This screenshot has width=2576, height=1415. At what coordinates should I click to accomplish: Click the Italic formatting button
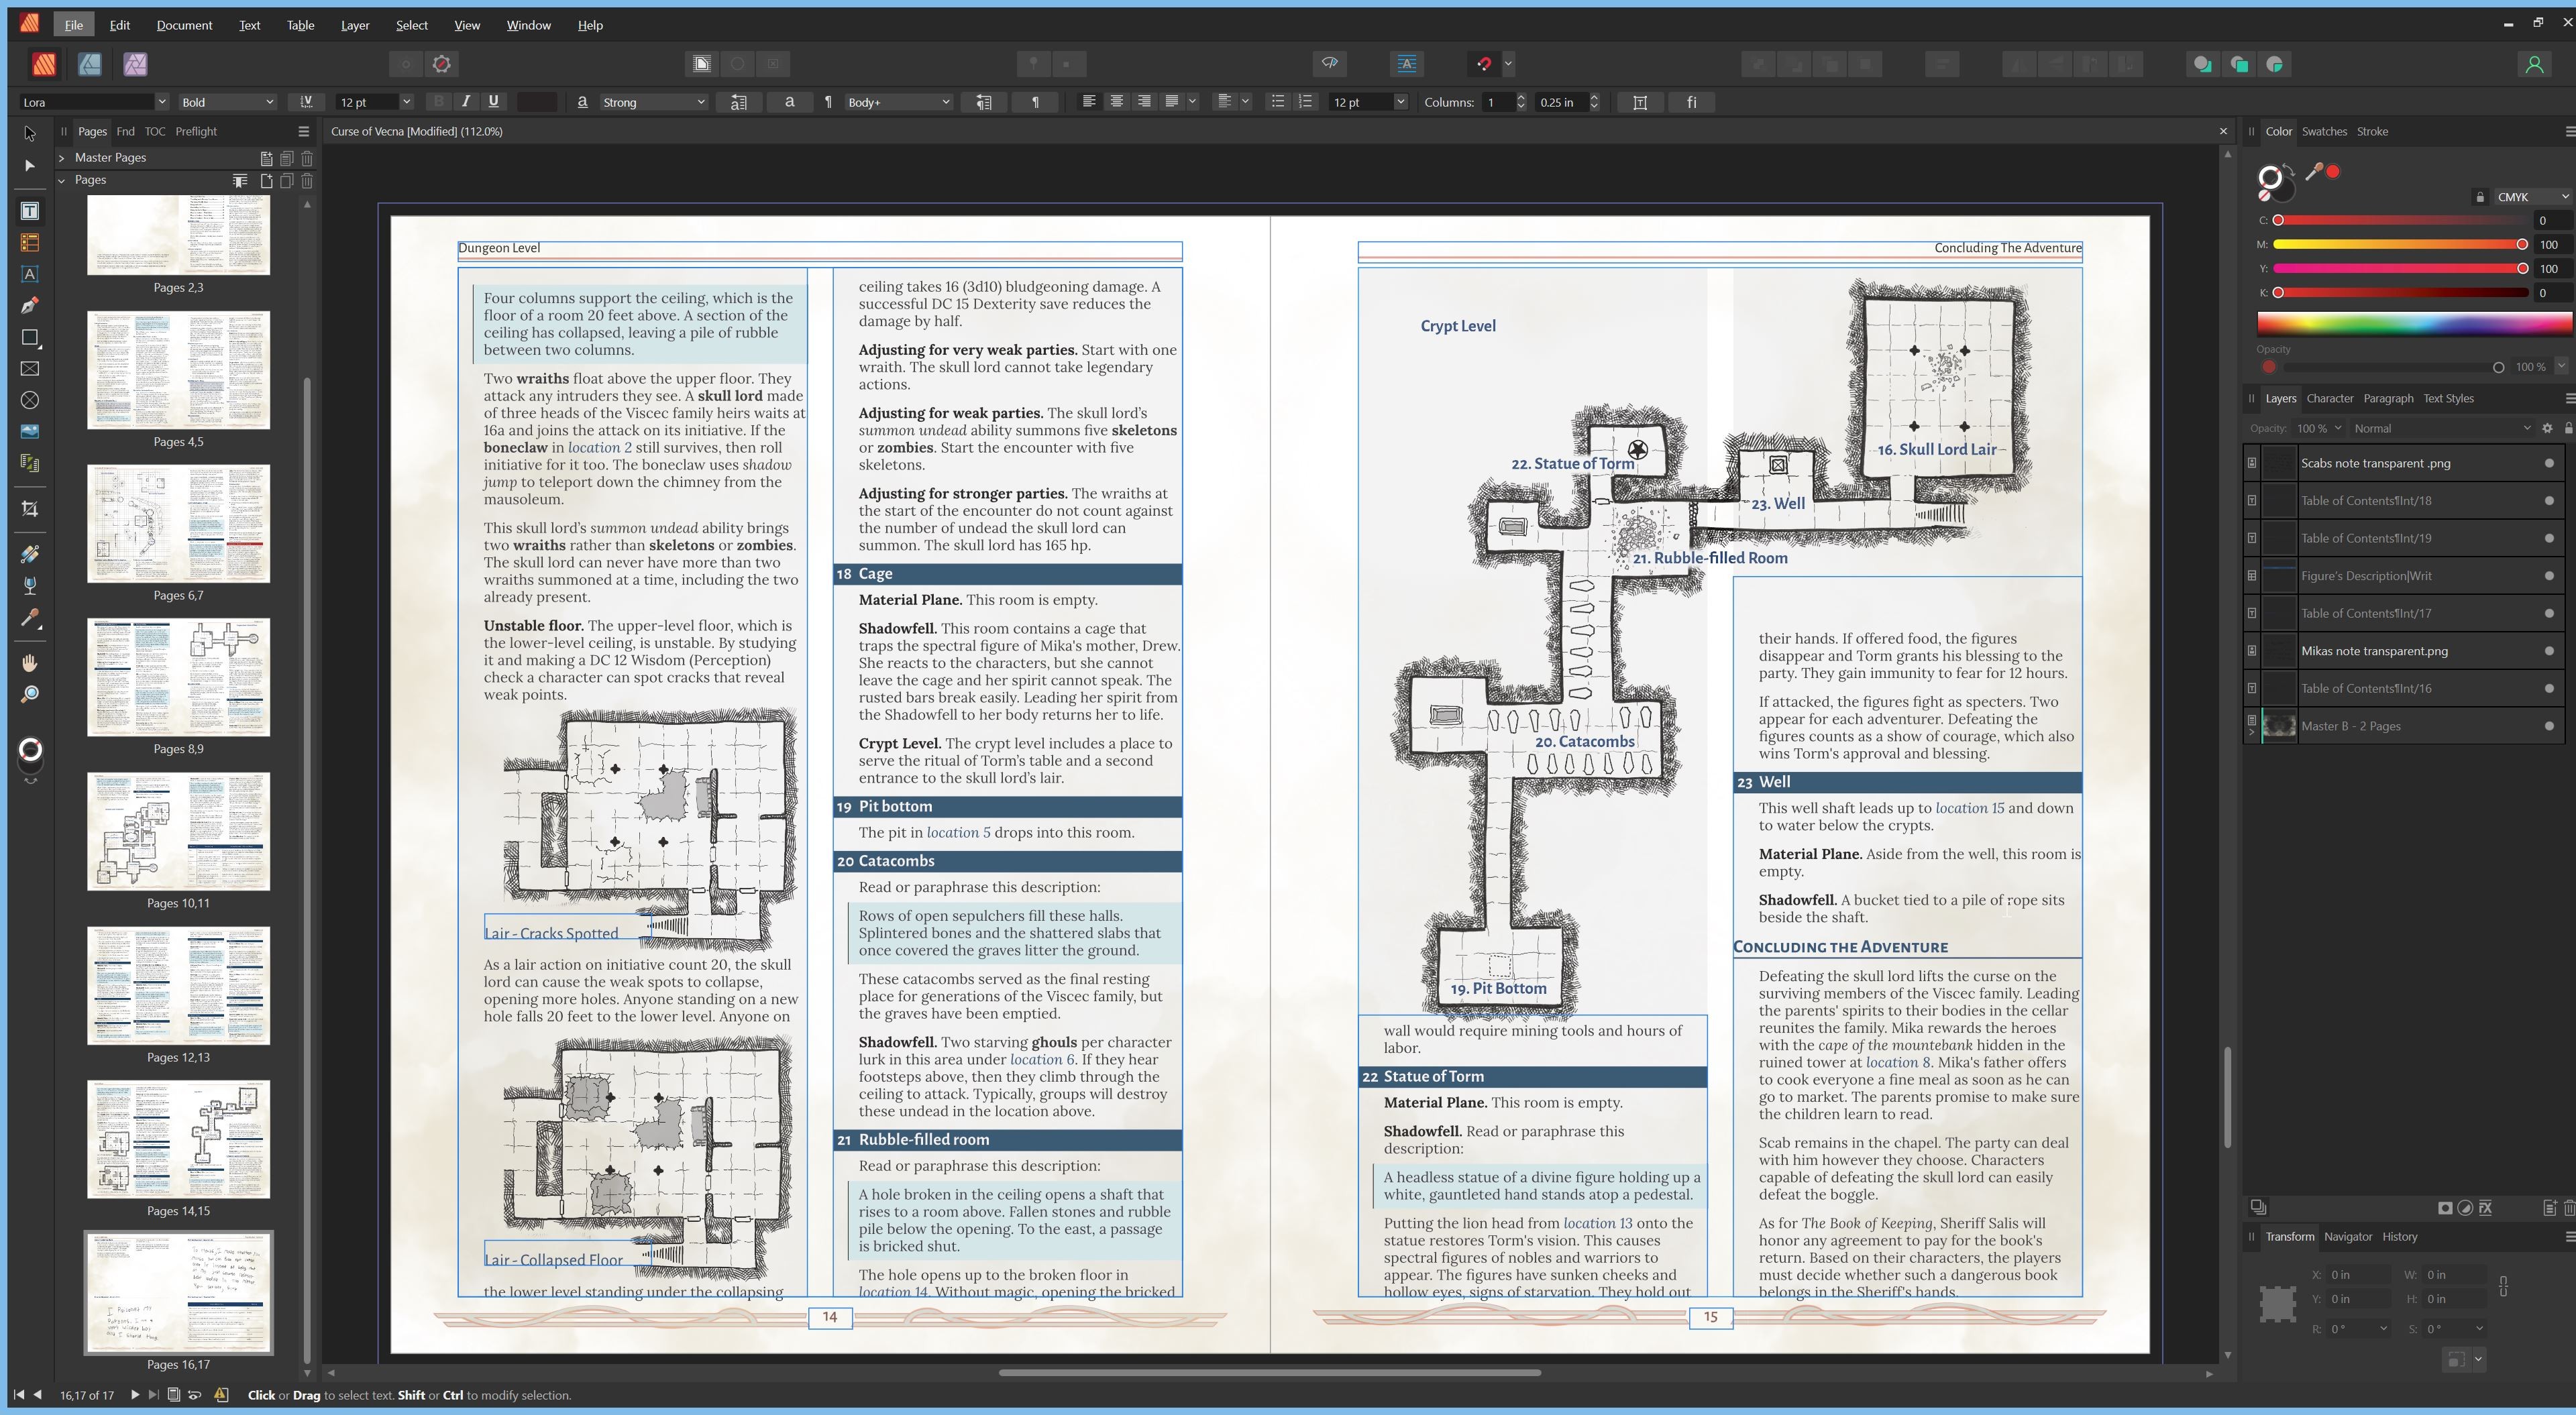point(465,102)
